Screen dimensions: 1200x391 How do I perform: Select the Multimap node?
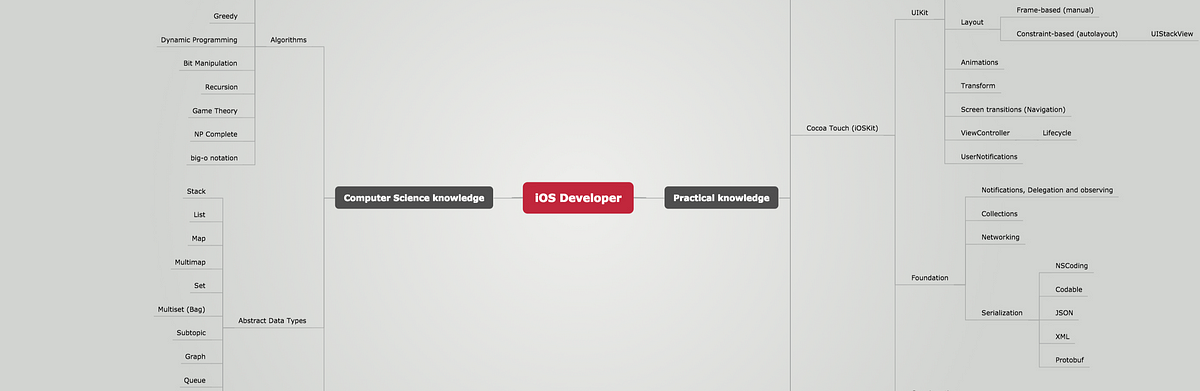[x=190, y=262]
